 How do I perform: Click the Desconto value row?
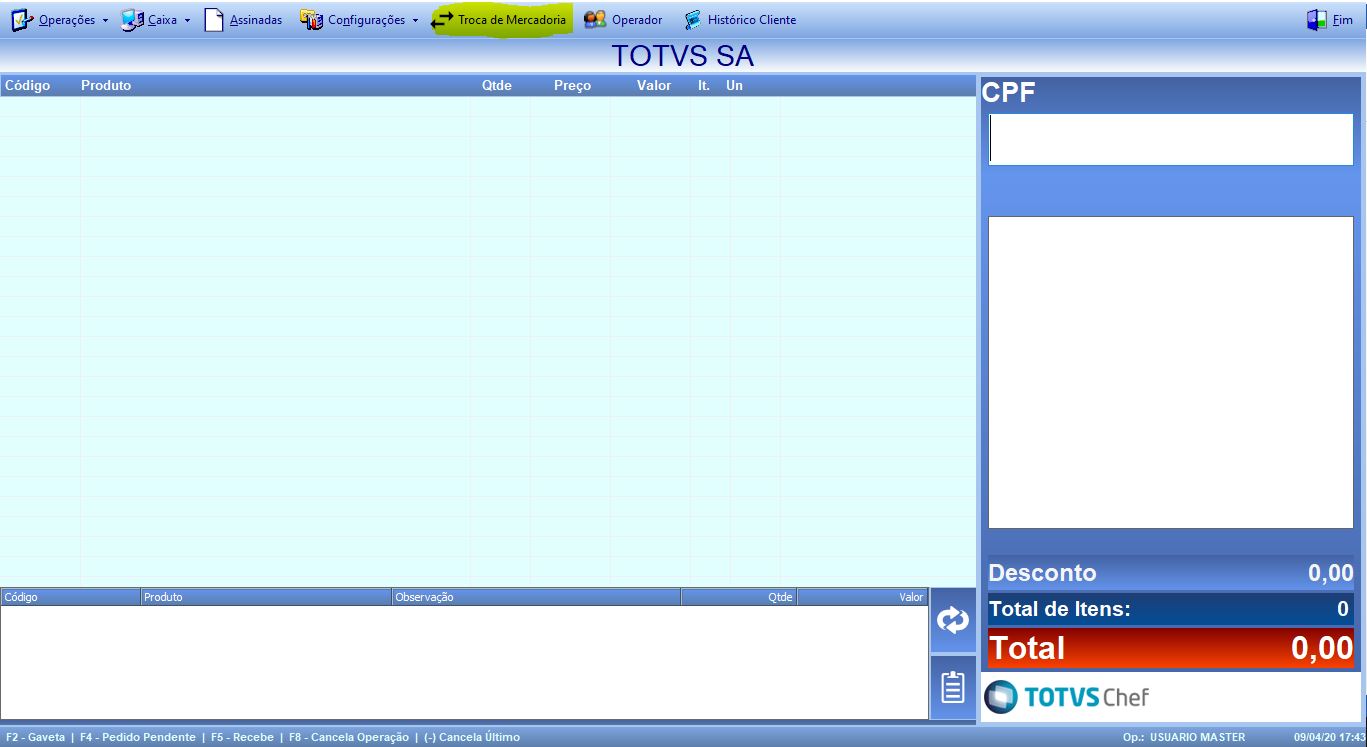1171,573
